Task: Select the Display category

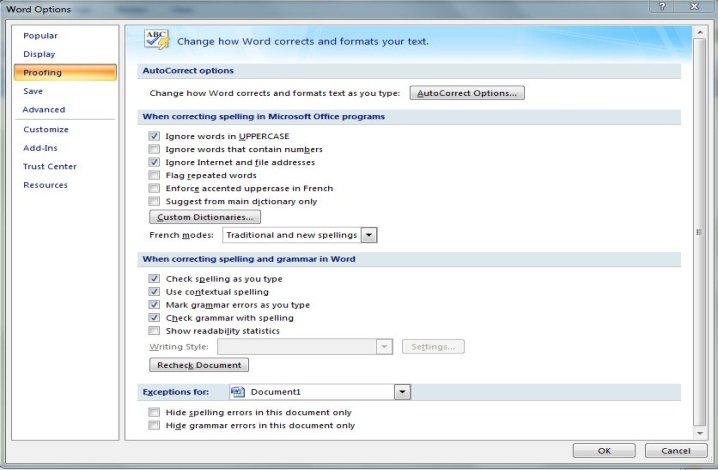Action: click(x=39, y=54)
